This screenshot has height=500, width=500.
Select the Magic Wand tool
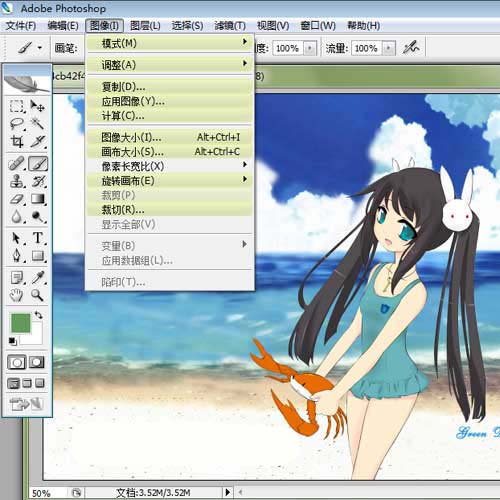click(38, 124)
